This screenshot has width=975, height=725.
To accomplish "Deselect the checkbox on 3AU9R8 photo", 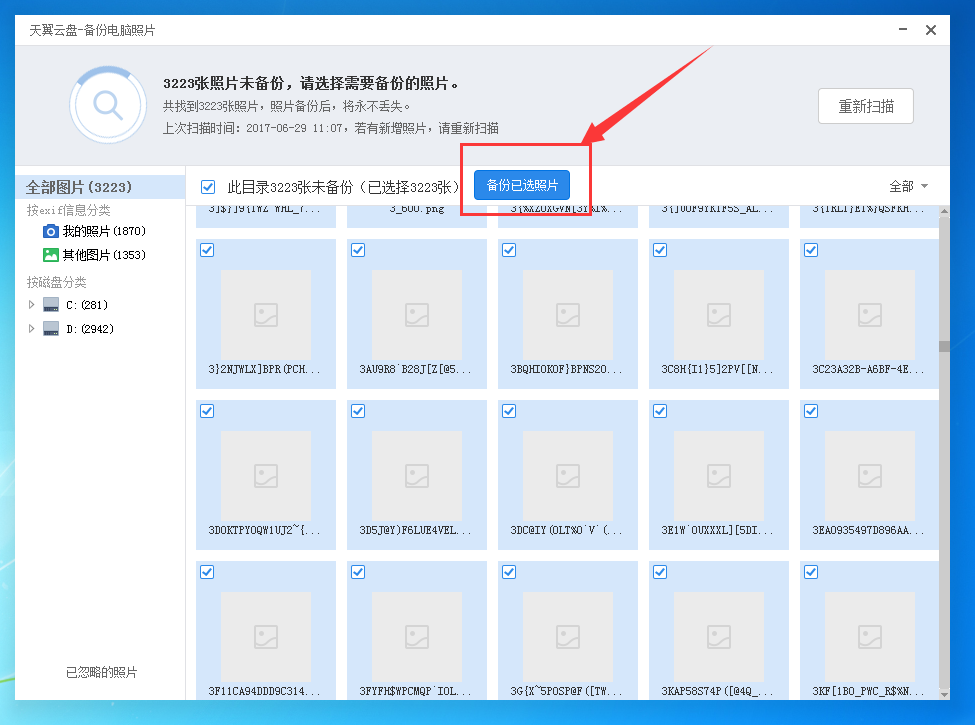I will 357,250.
